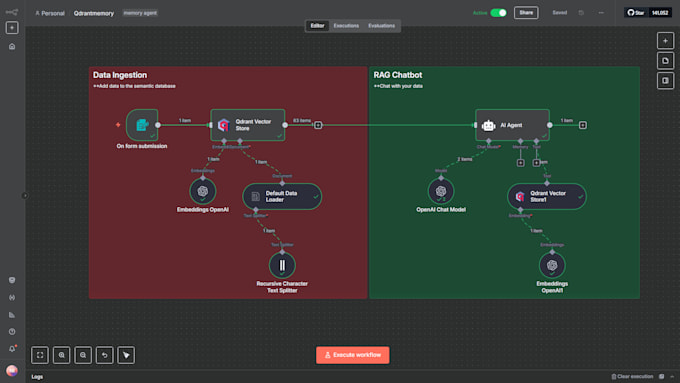Toggle the Active workflow switch
680x383 pixels.
click(x=498, y=13)
